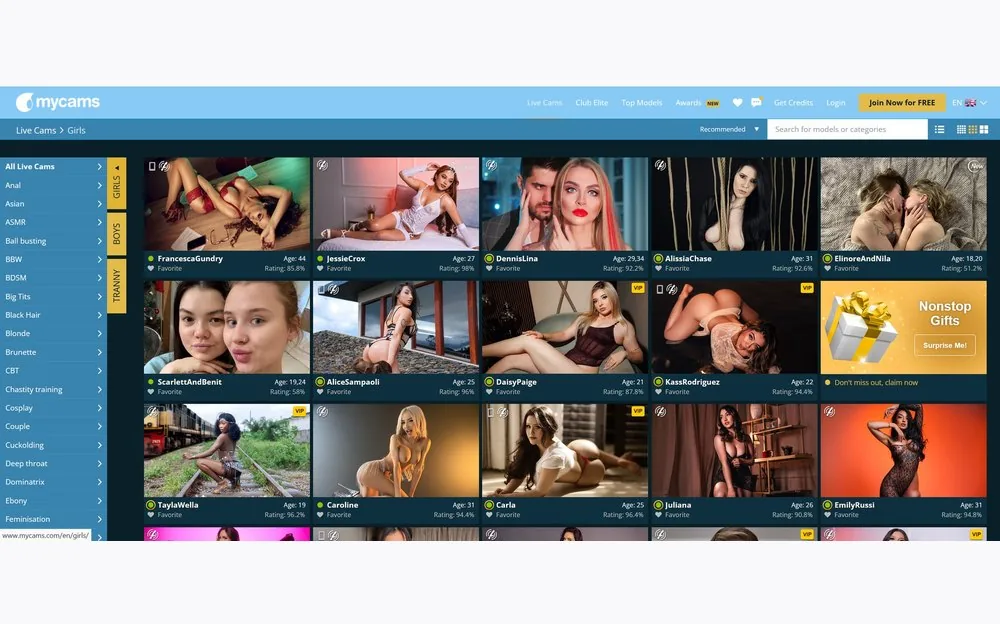Open messages via the header chat bubble icon

coord(756,103)
